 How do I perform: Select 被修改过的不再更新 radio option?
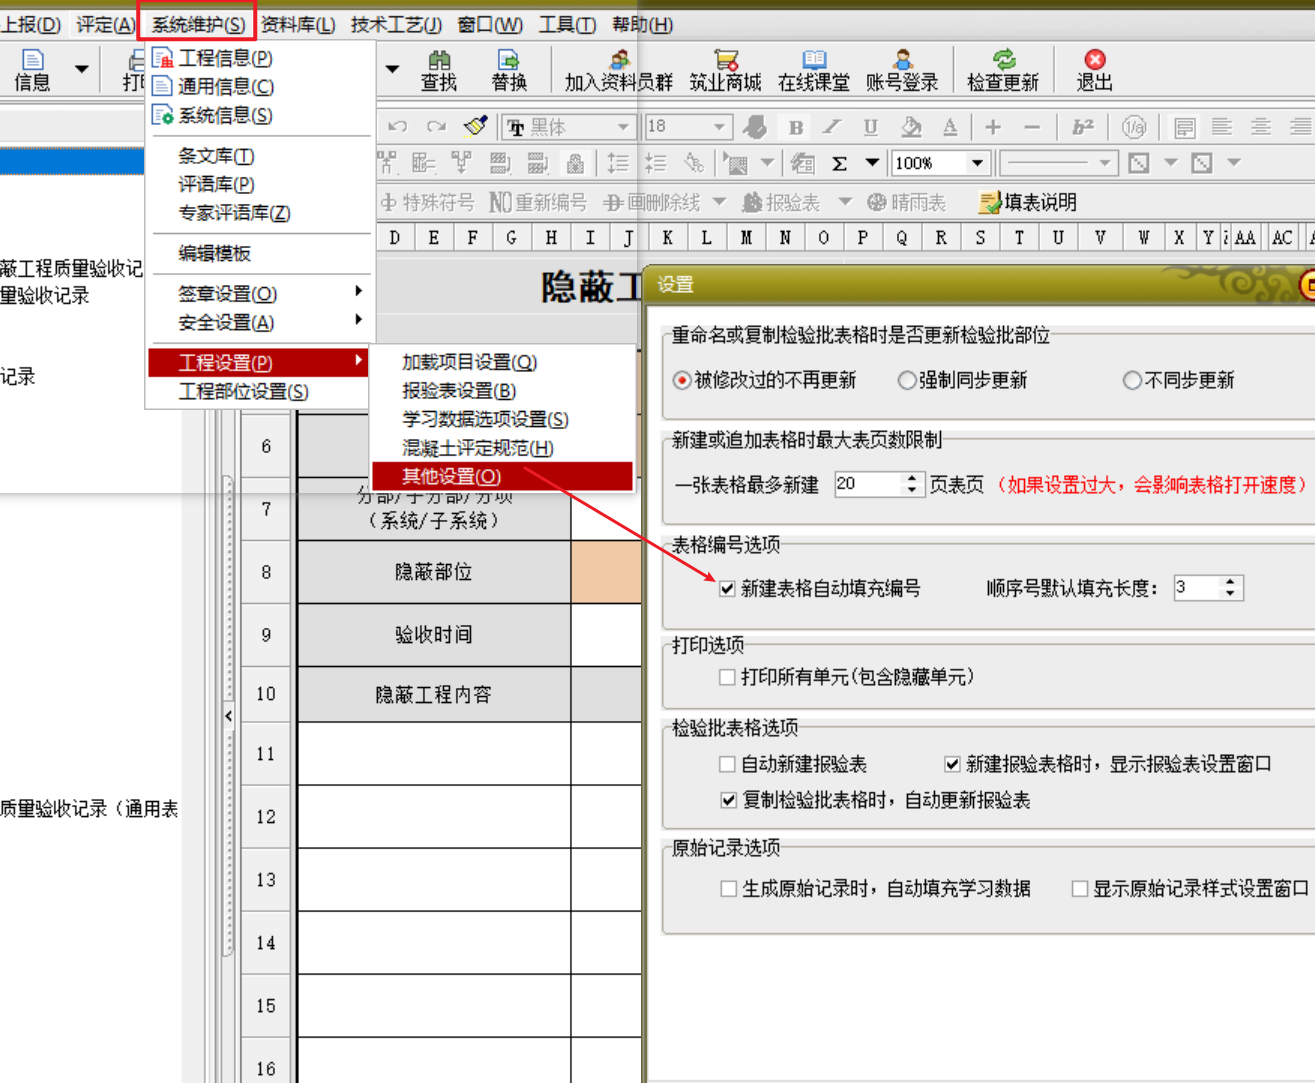(682, 380)
